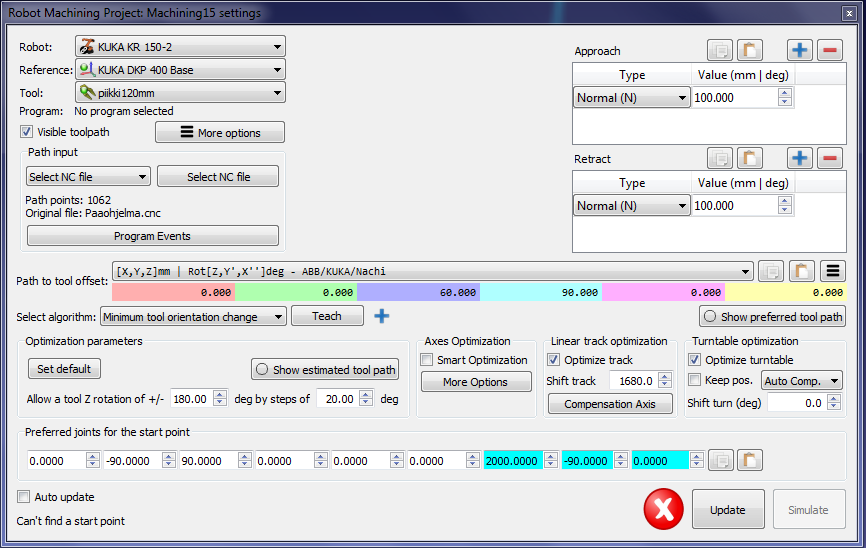Enable Smart Optimization checkbox
The image size is (866, 548).
pos(428,360)
